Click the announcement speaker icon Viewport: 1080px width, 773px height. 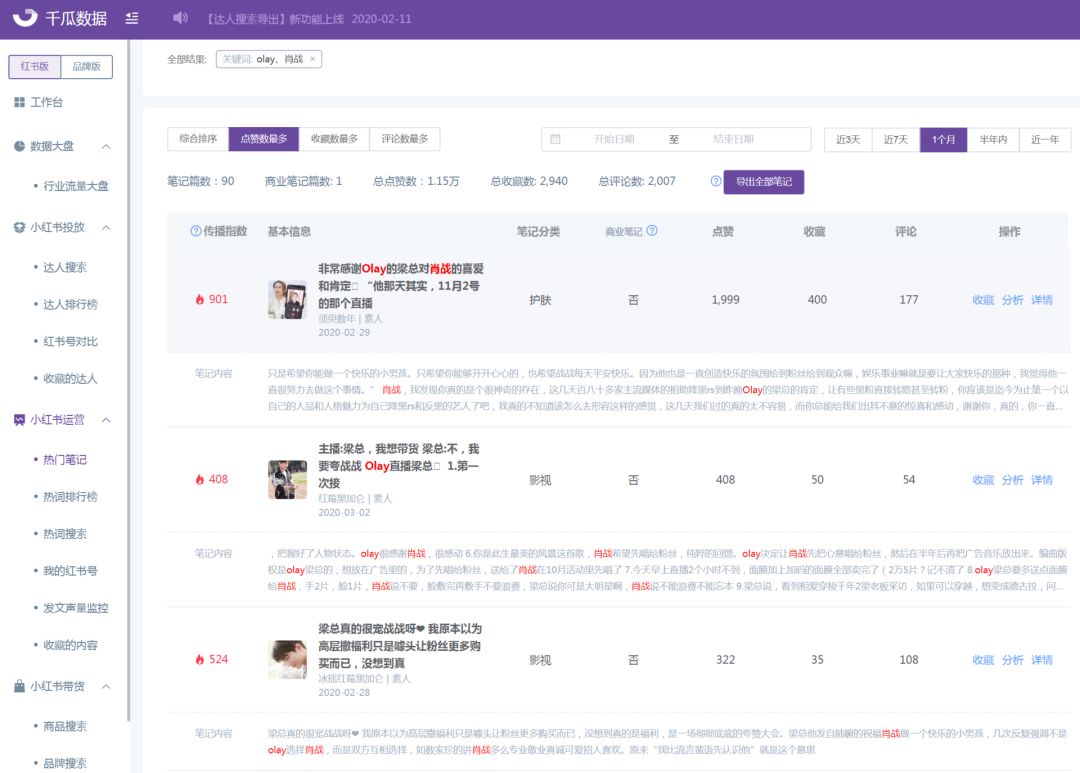tap(180, 18)
